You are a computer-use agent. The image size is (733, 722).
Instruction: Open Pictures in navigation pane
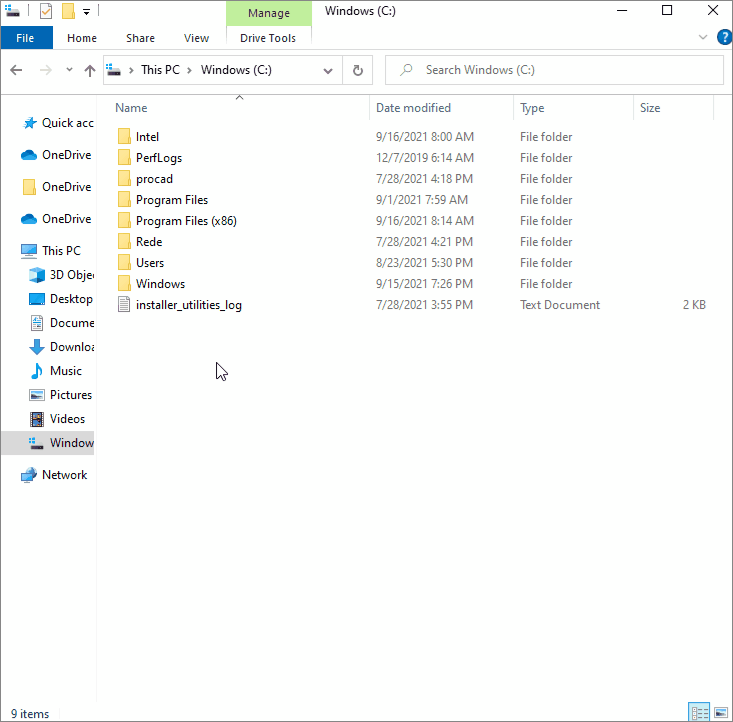tap(61, 395)
